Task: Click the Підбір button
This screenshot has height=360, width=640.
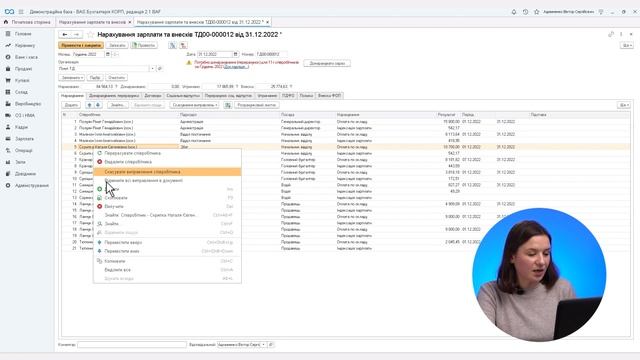Action: [x=95, y=78]
